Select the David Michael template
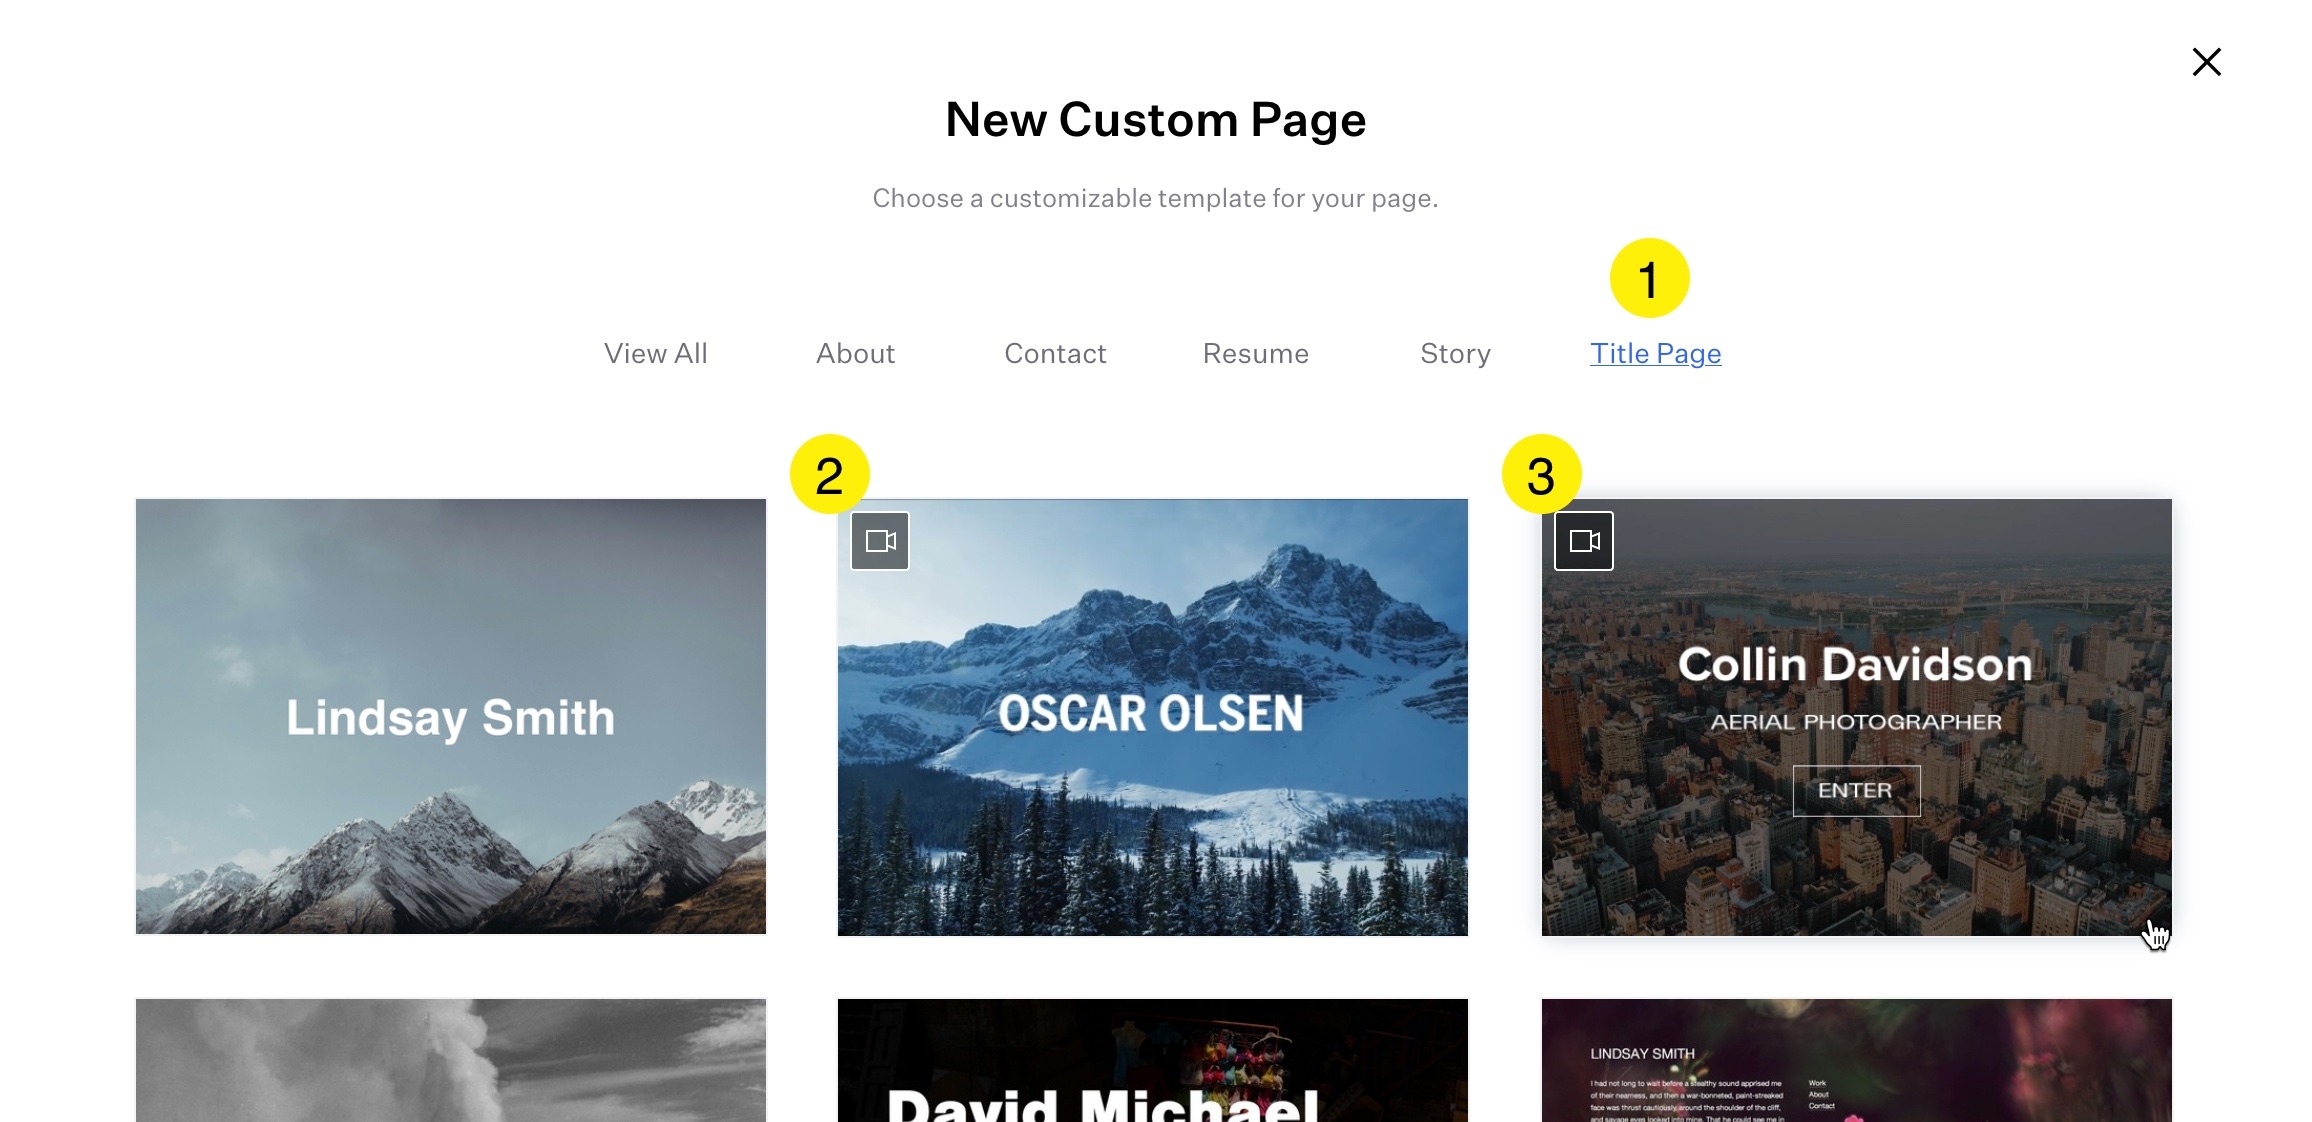The height and width of the screenshot is (1122, 2312). click(1152, 1060)
